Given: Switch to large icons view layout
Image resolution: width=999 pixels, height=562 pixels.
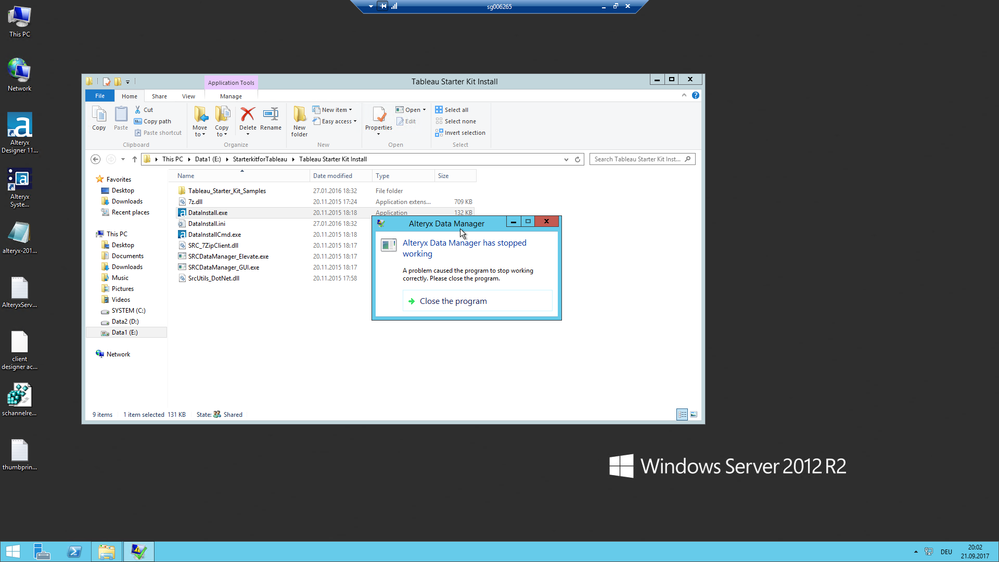Looking at the screenshot, I should pyautogui.click(x=694, y=415).
